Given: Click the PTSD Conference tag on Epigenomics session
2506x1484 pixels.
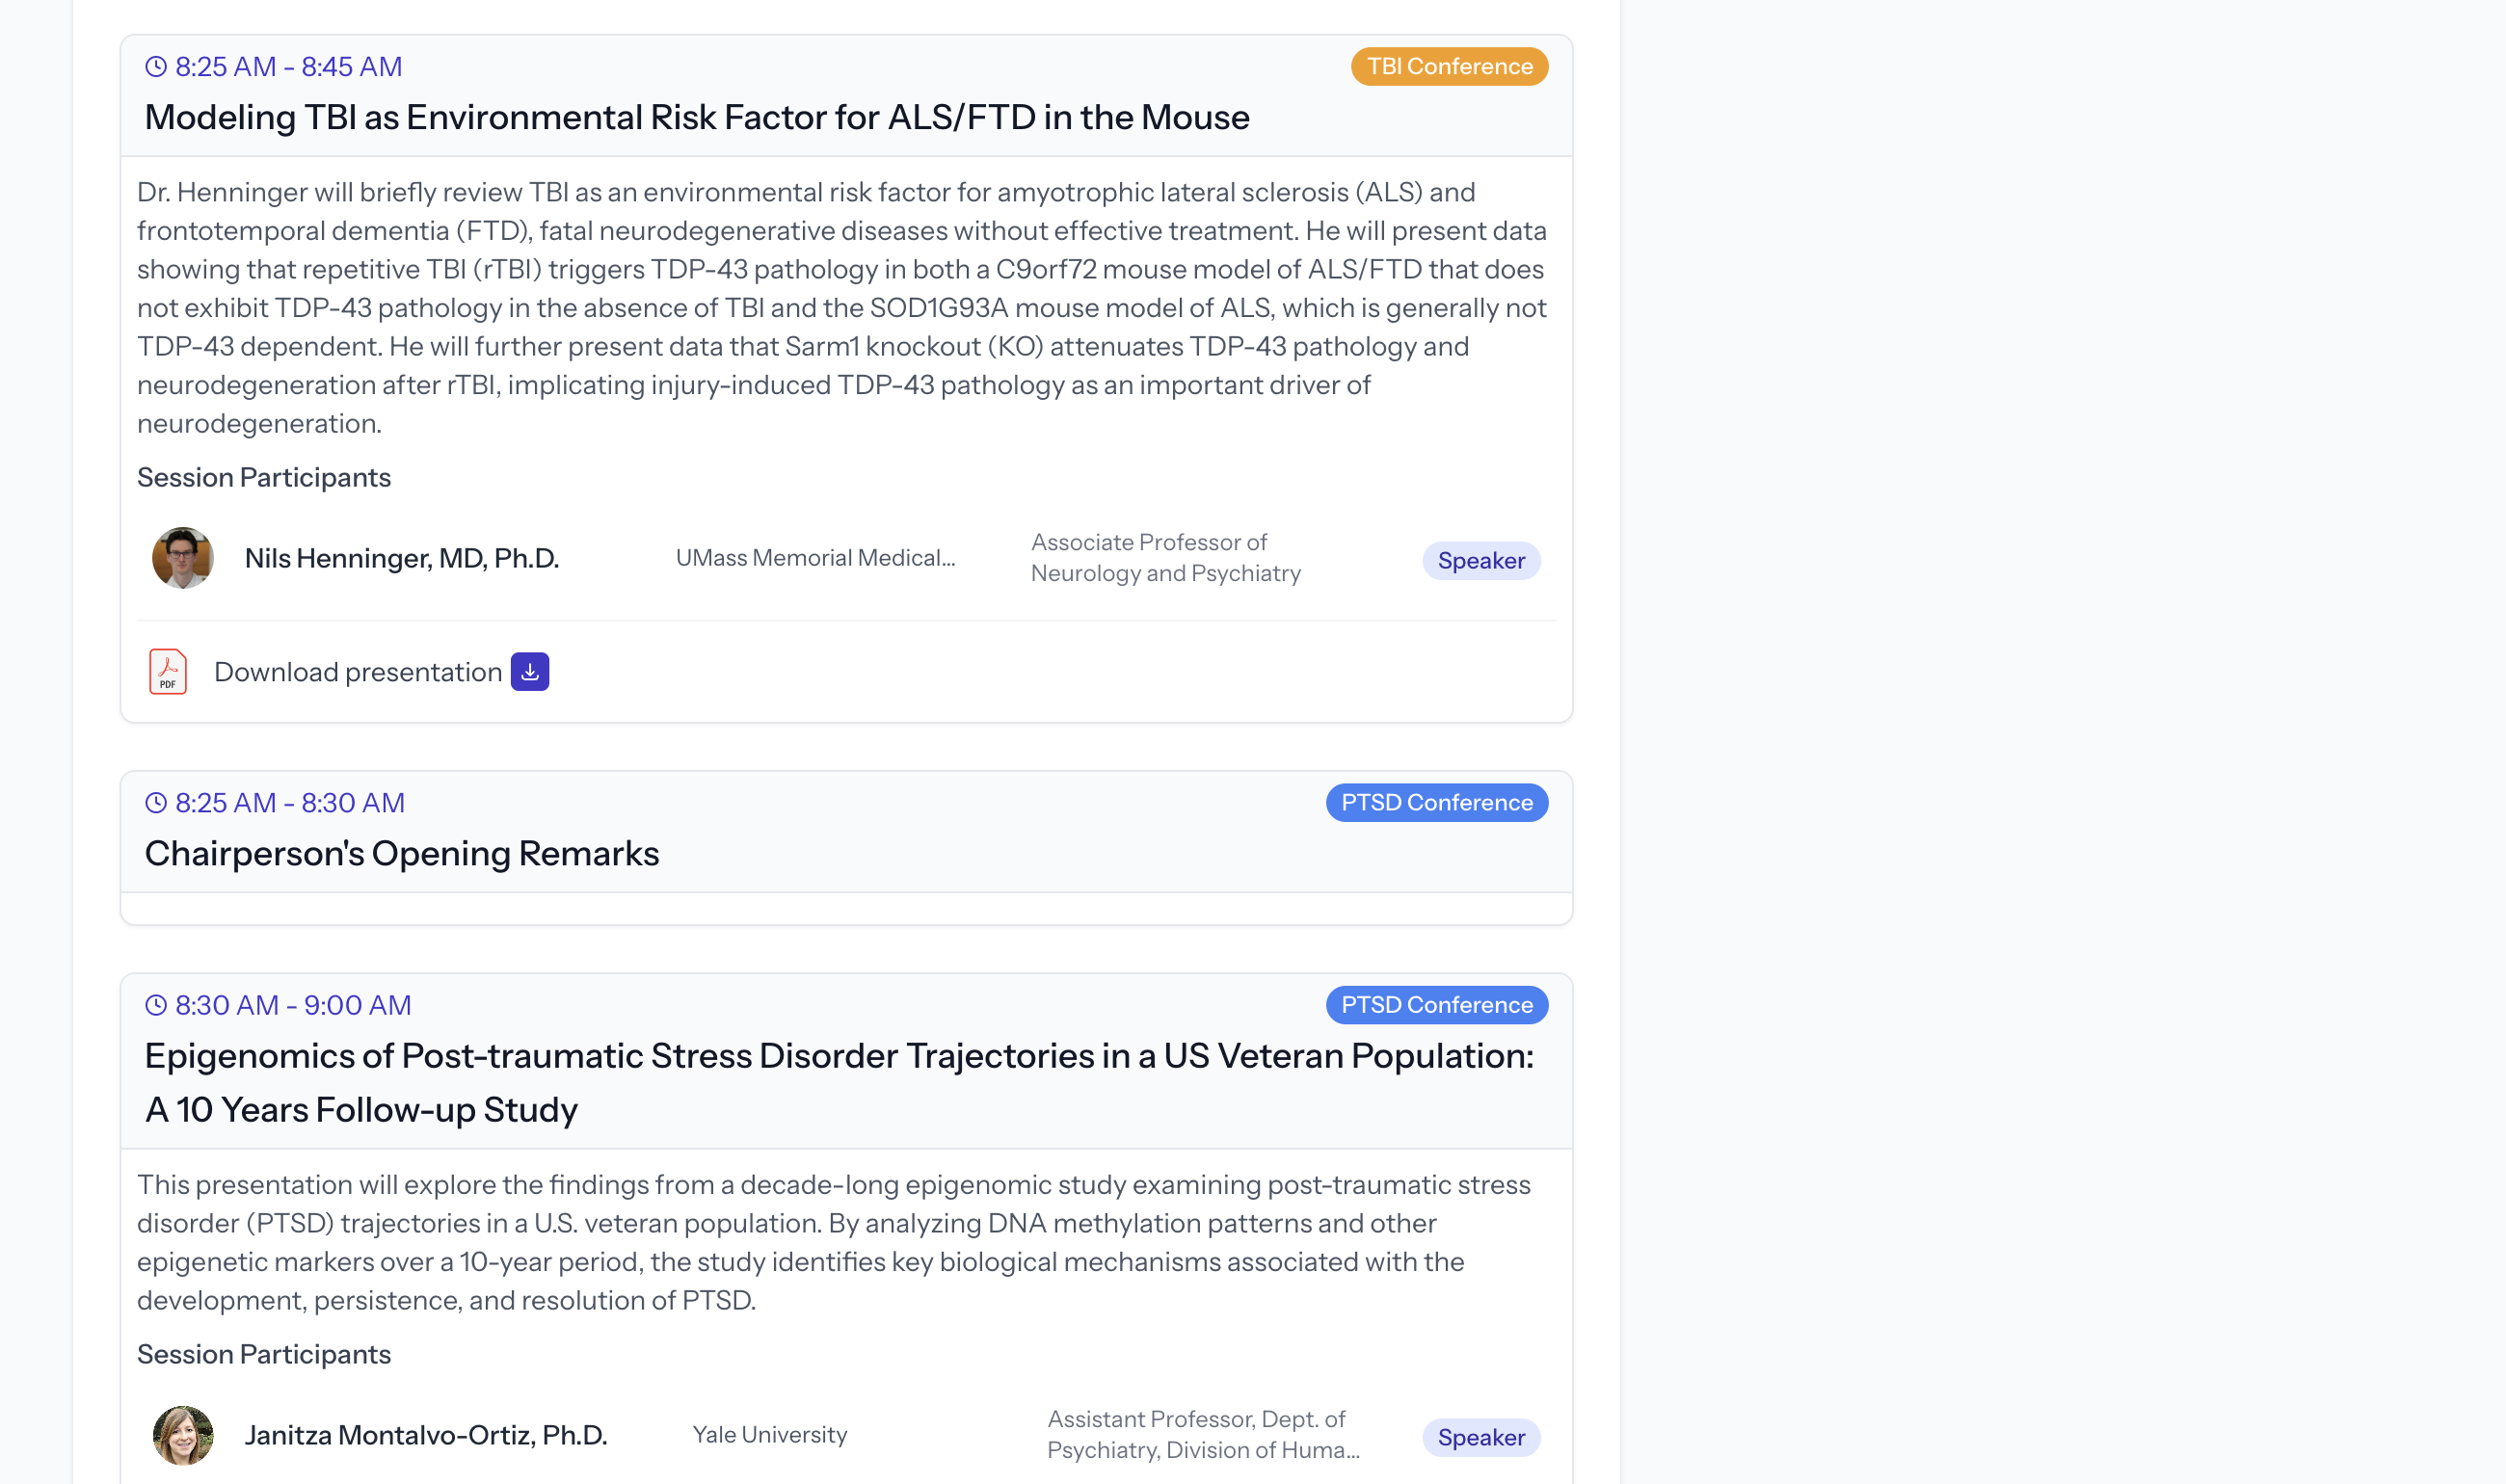Looking at the screenshot, I should click(x=1436, y=1005).
